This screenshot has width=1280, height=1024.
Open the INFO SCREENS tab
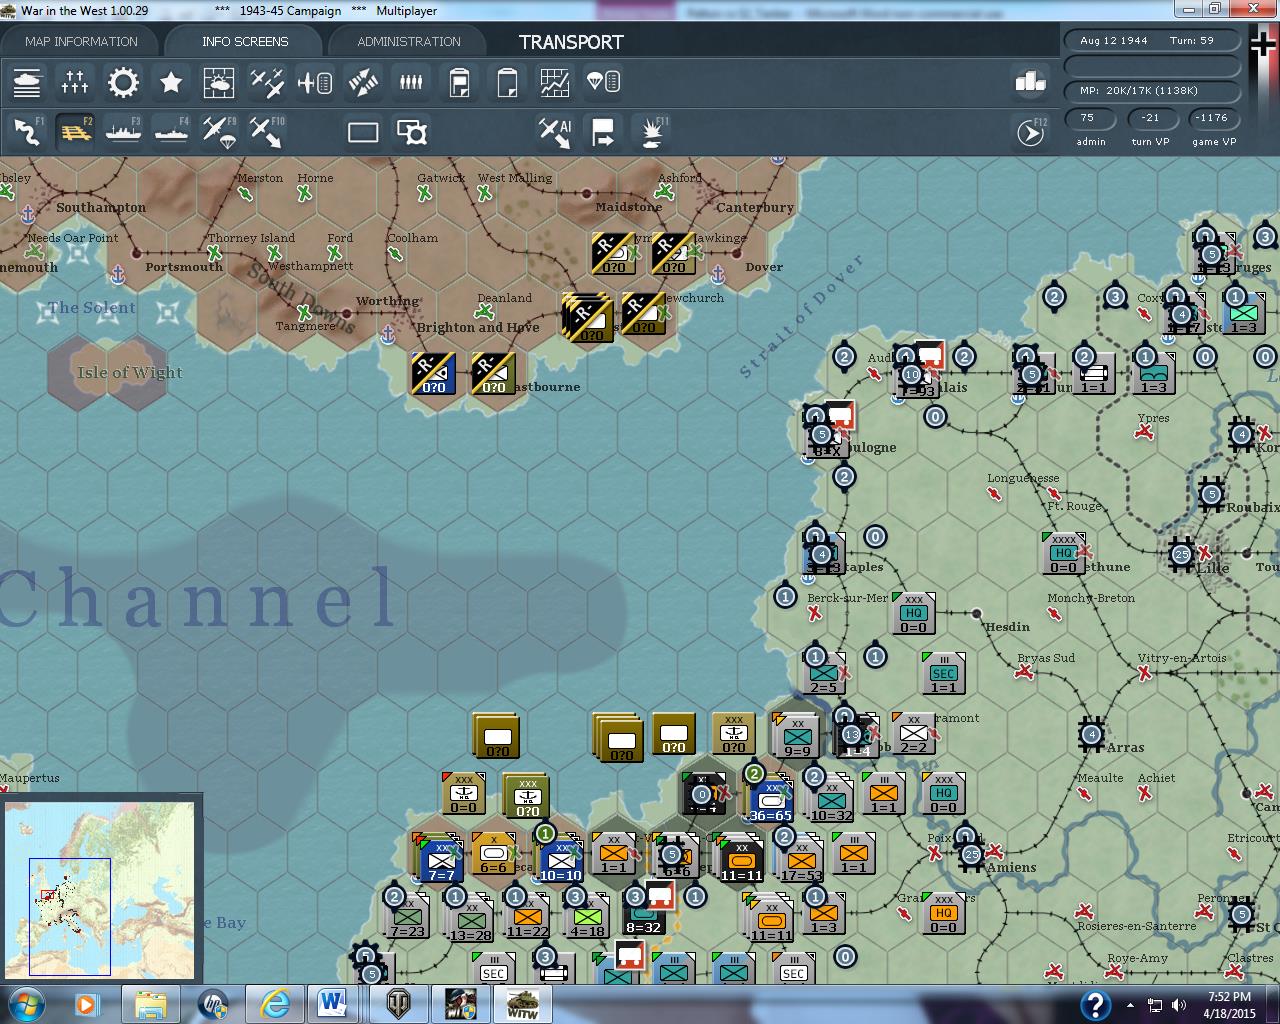point(245,41)
